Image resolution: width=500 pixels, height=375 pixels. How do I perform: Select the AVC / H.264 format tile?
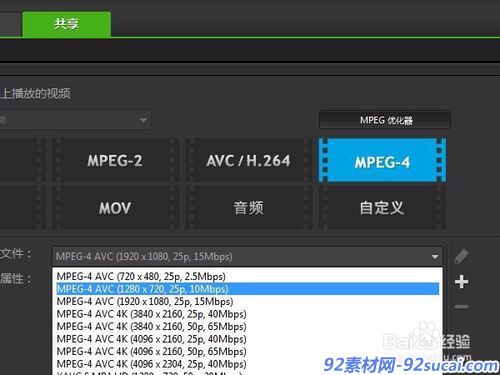pyautogui.click(x=249, y=161)
